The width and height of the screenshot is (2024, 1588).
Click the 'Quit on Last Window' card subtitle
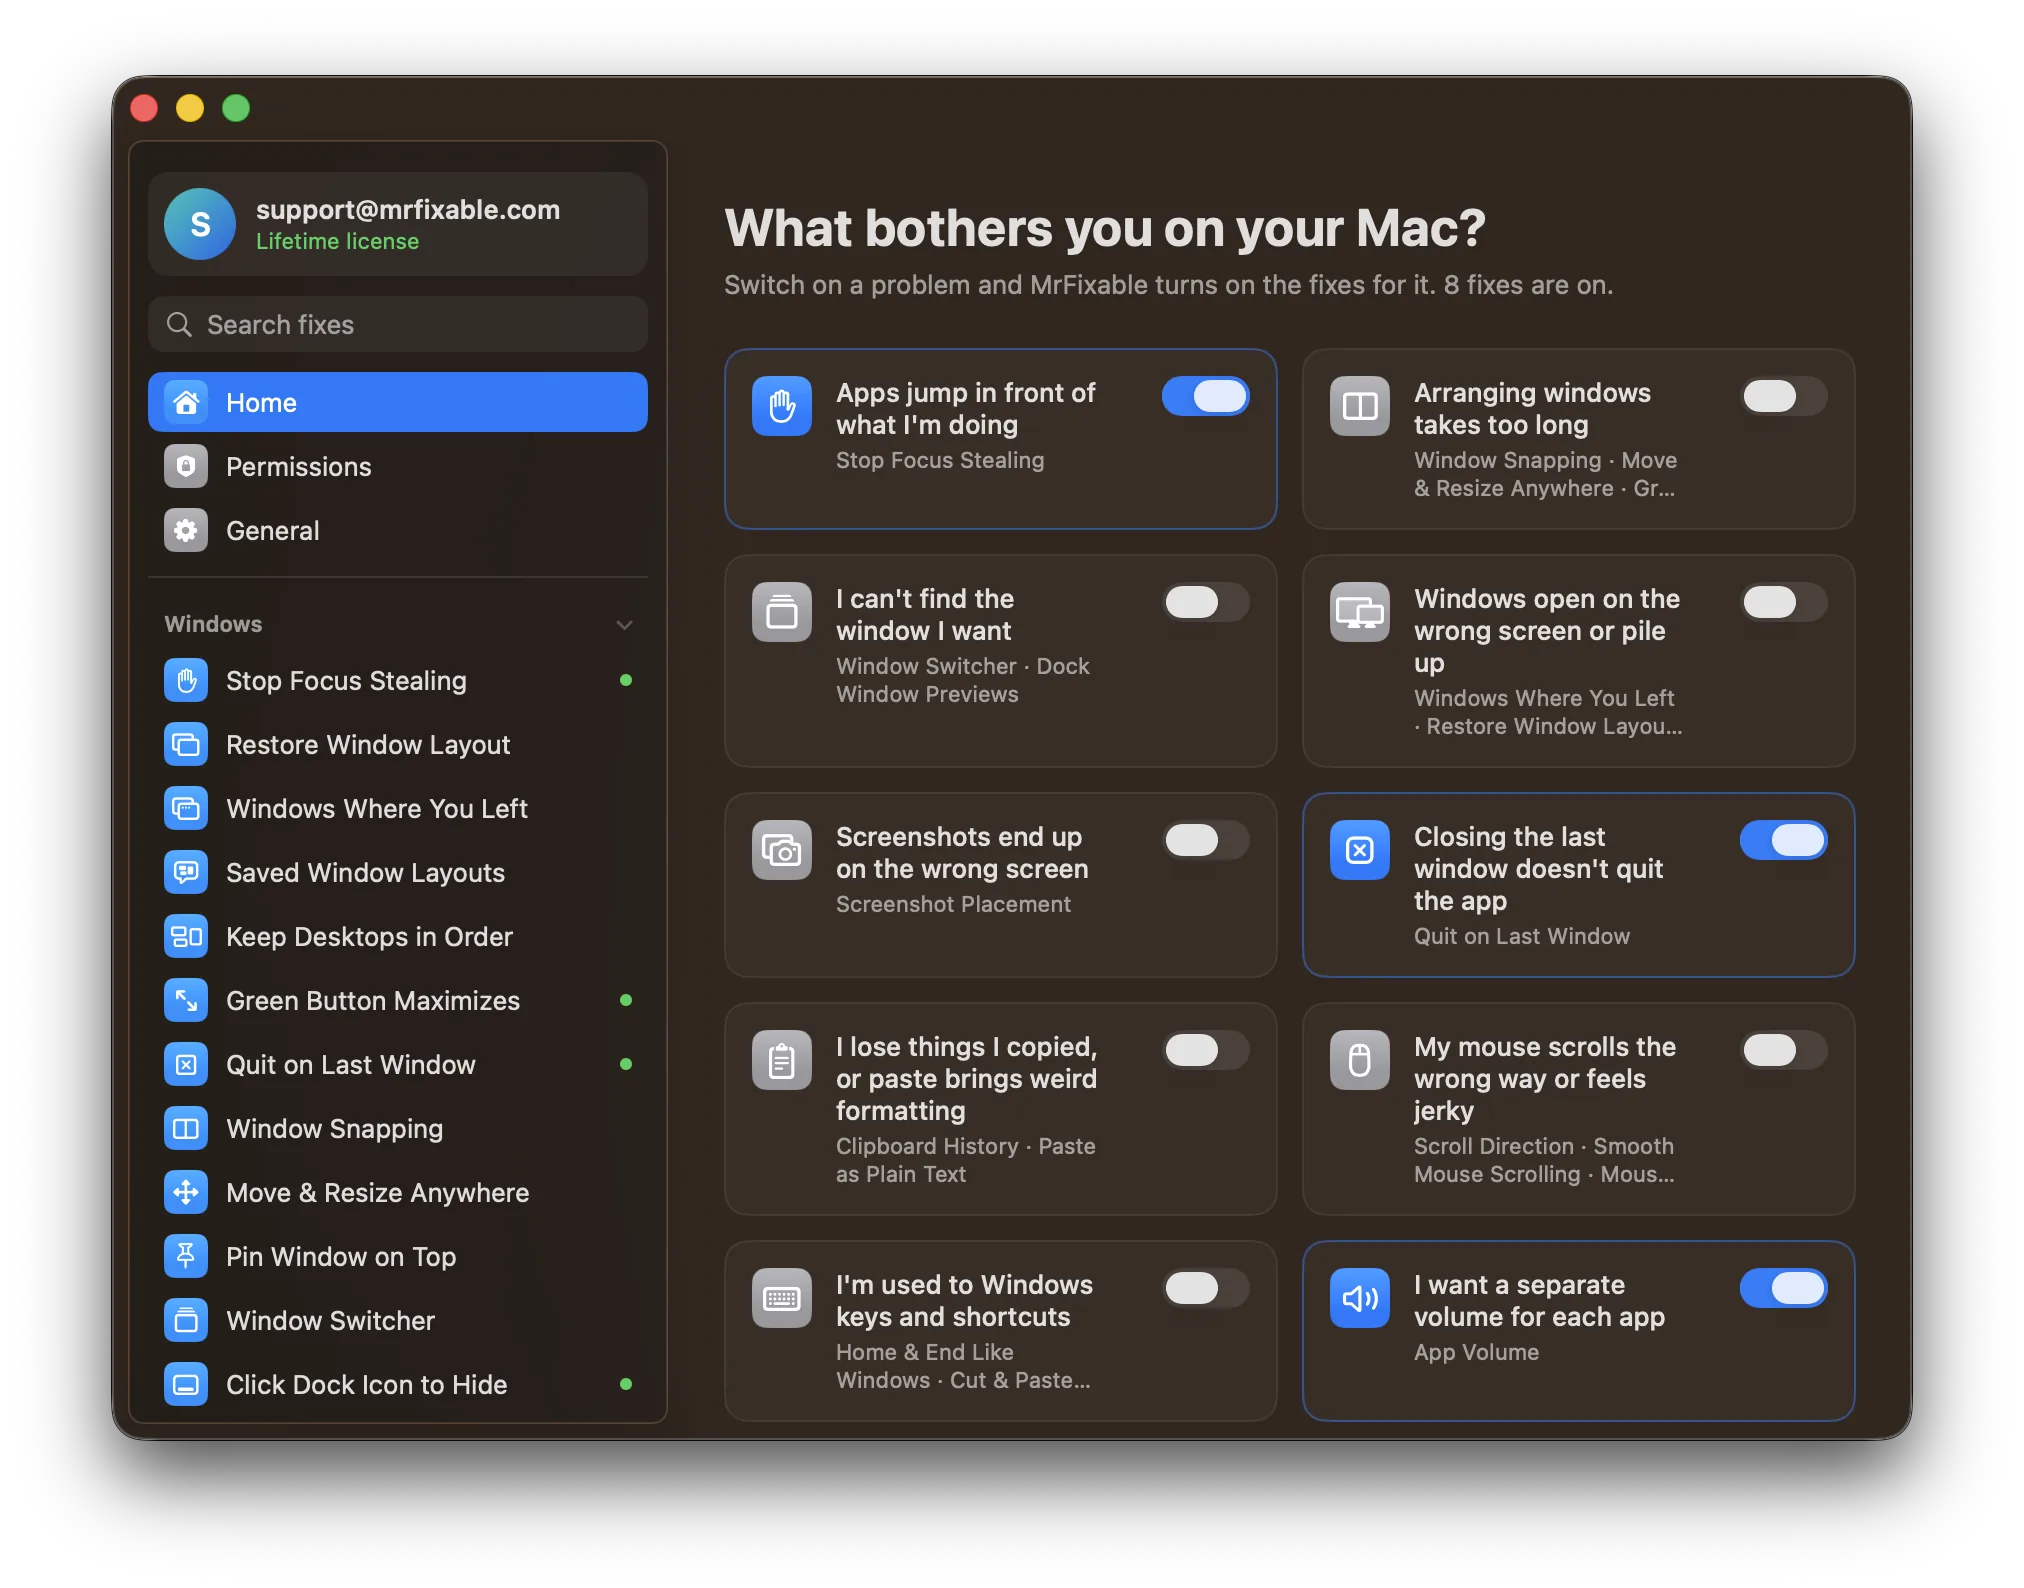1522,936
